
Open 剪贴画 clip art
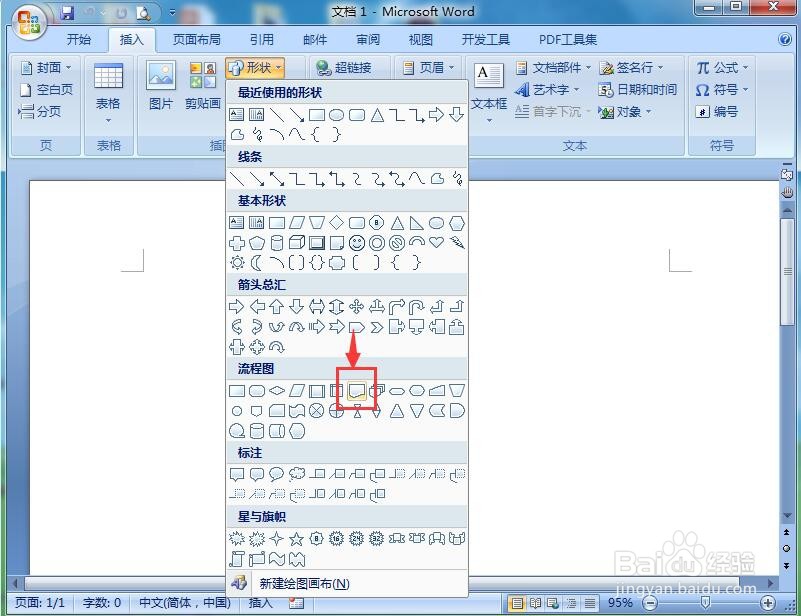pyautogui.click(x=203, y=85)
